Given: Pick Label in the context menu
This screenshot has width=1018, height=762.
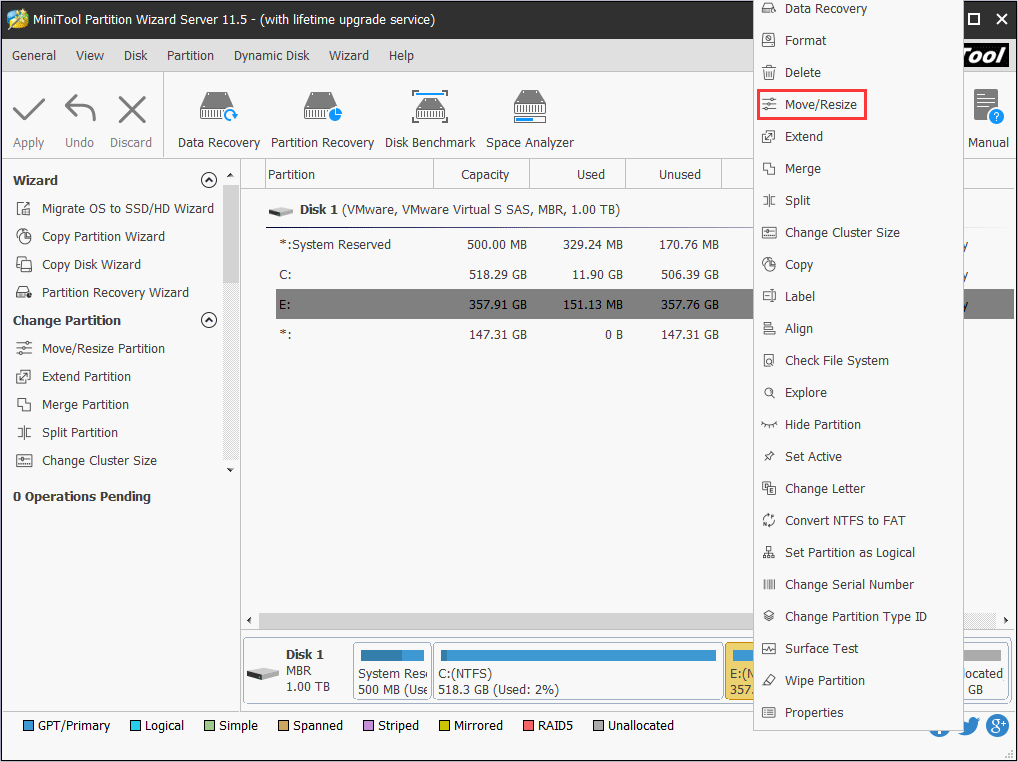Looking at the screenshot, I should click(858, 297).
